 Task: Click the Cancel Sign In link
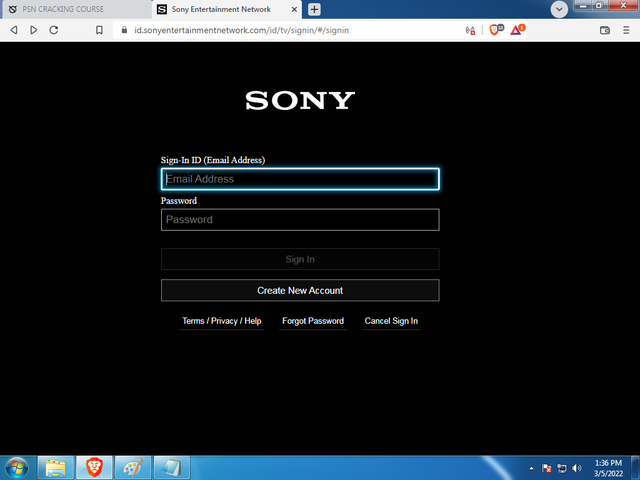coord(391,321)
